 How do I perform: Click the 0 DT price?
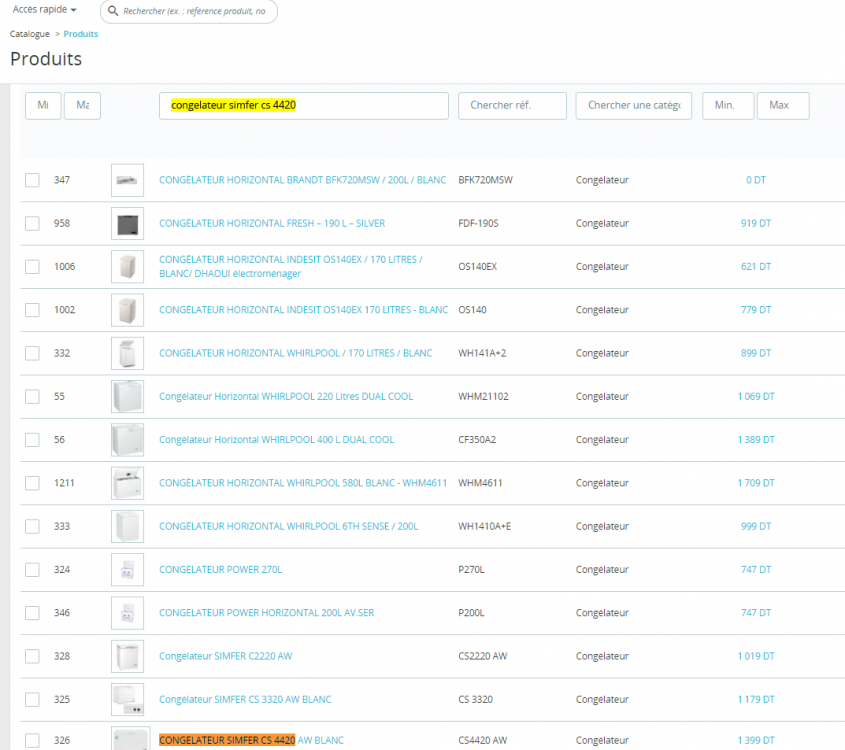click(x=756, y=180)
